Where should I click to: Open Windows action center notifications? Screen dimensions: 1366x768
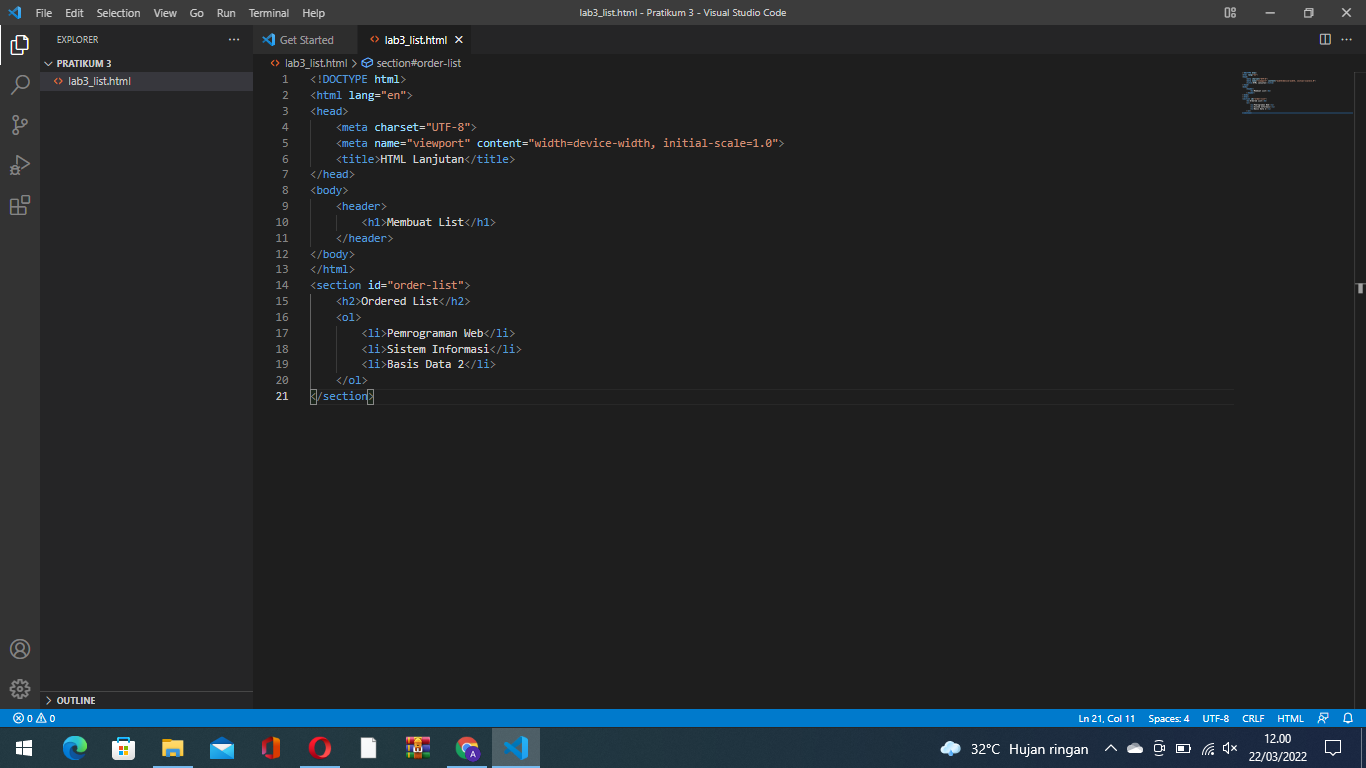pyautogui.click(x=1333, y=748)
